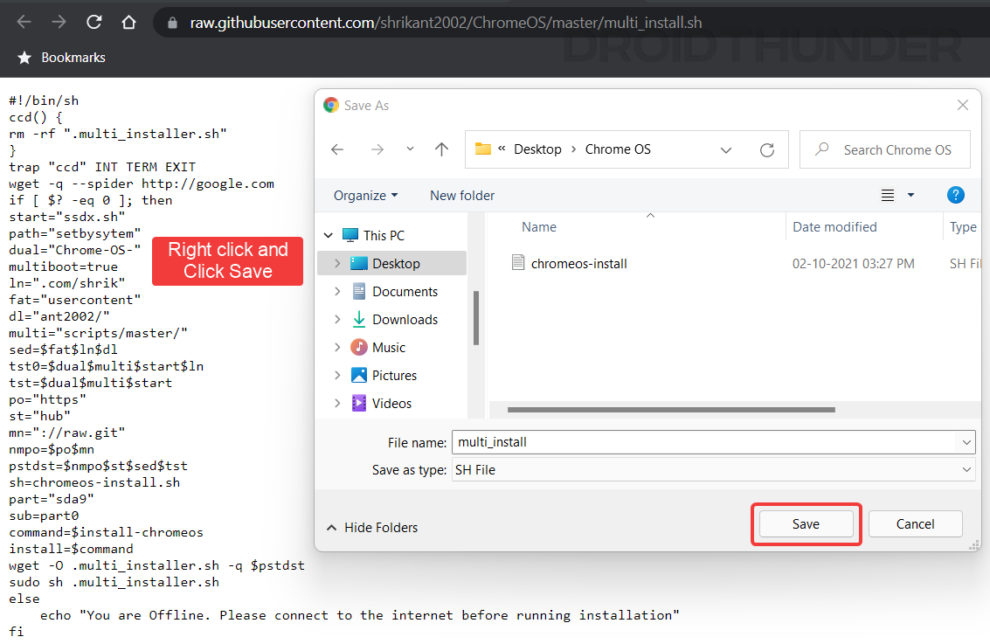Collapse the Hide Folders section
990x644 pixels.
click(x=382, y=527)
